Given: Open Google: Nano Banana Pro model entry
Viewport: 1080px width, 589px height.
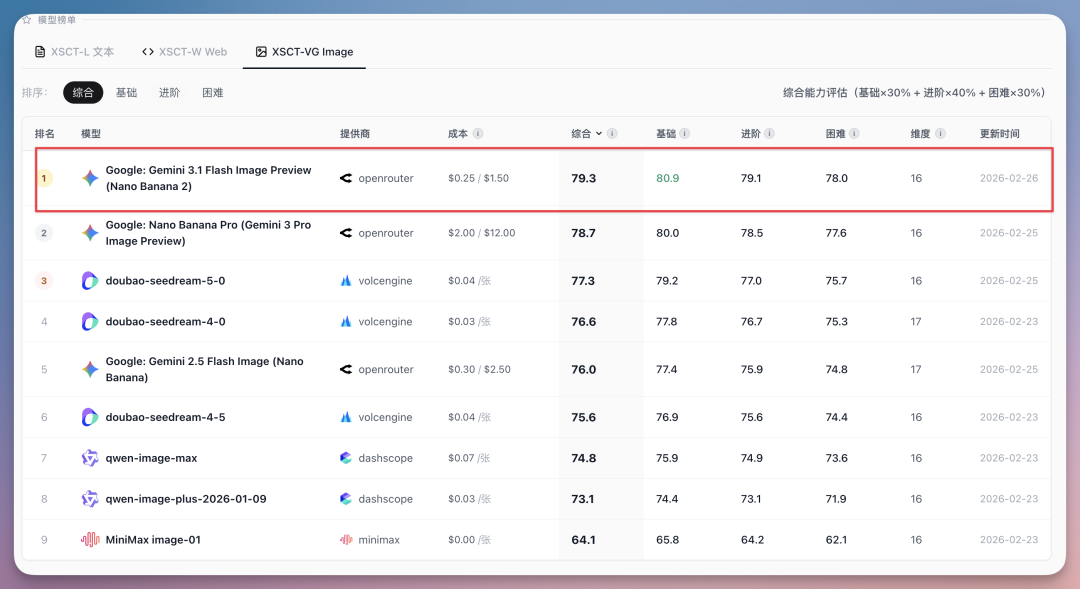Looking at the screenshot, I should pos(208,233).
